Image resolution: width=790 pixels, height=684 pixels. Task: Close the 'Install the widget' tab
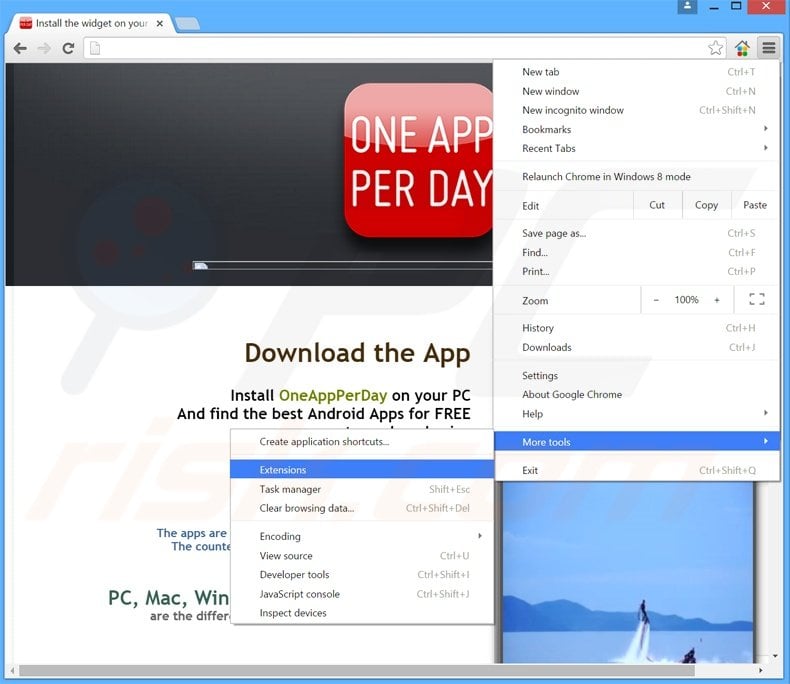[159, 23]
